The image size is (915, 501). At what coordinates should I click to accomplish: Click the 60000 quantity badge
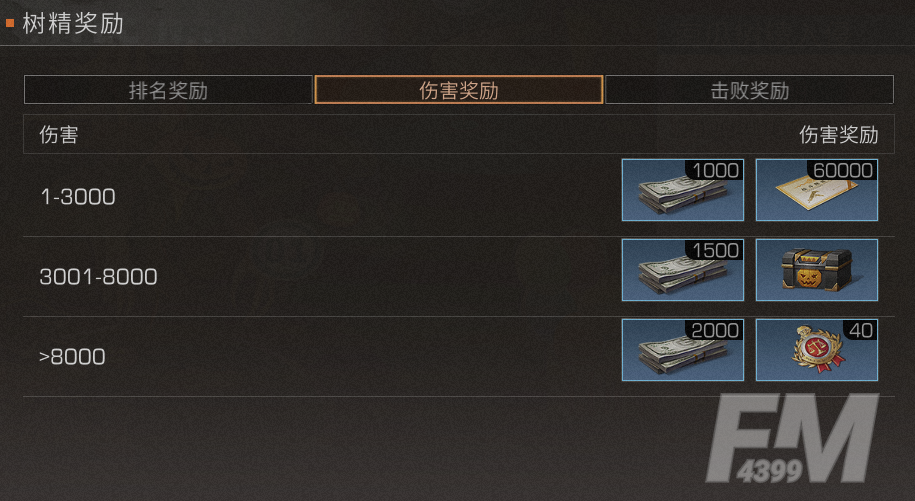843,170
